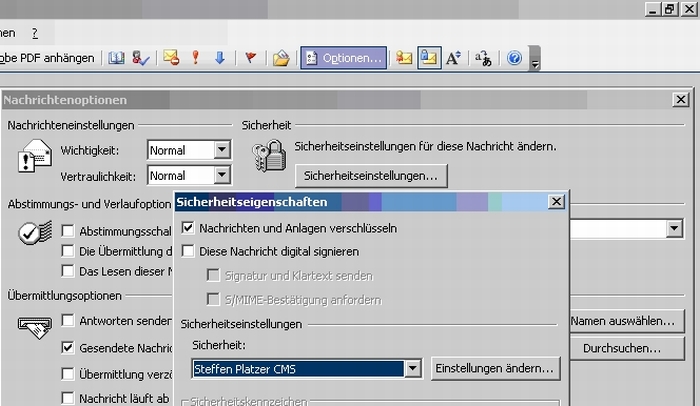
Task: Click the font size A icon
Action: tap(453, 58)
